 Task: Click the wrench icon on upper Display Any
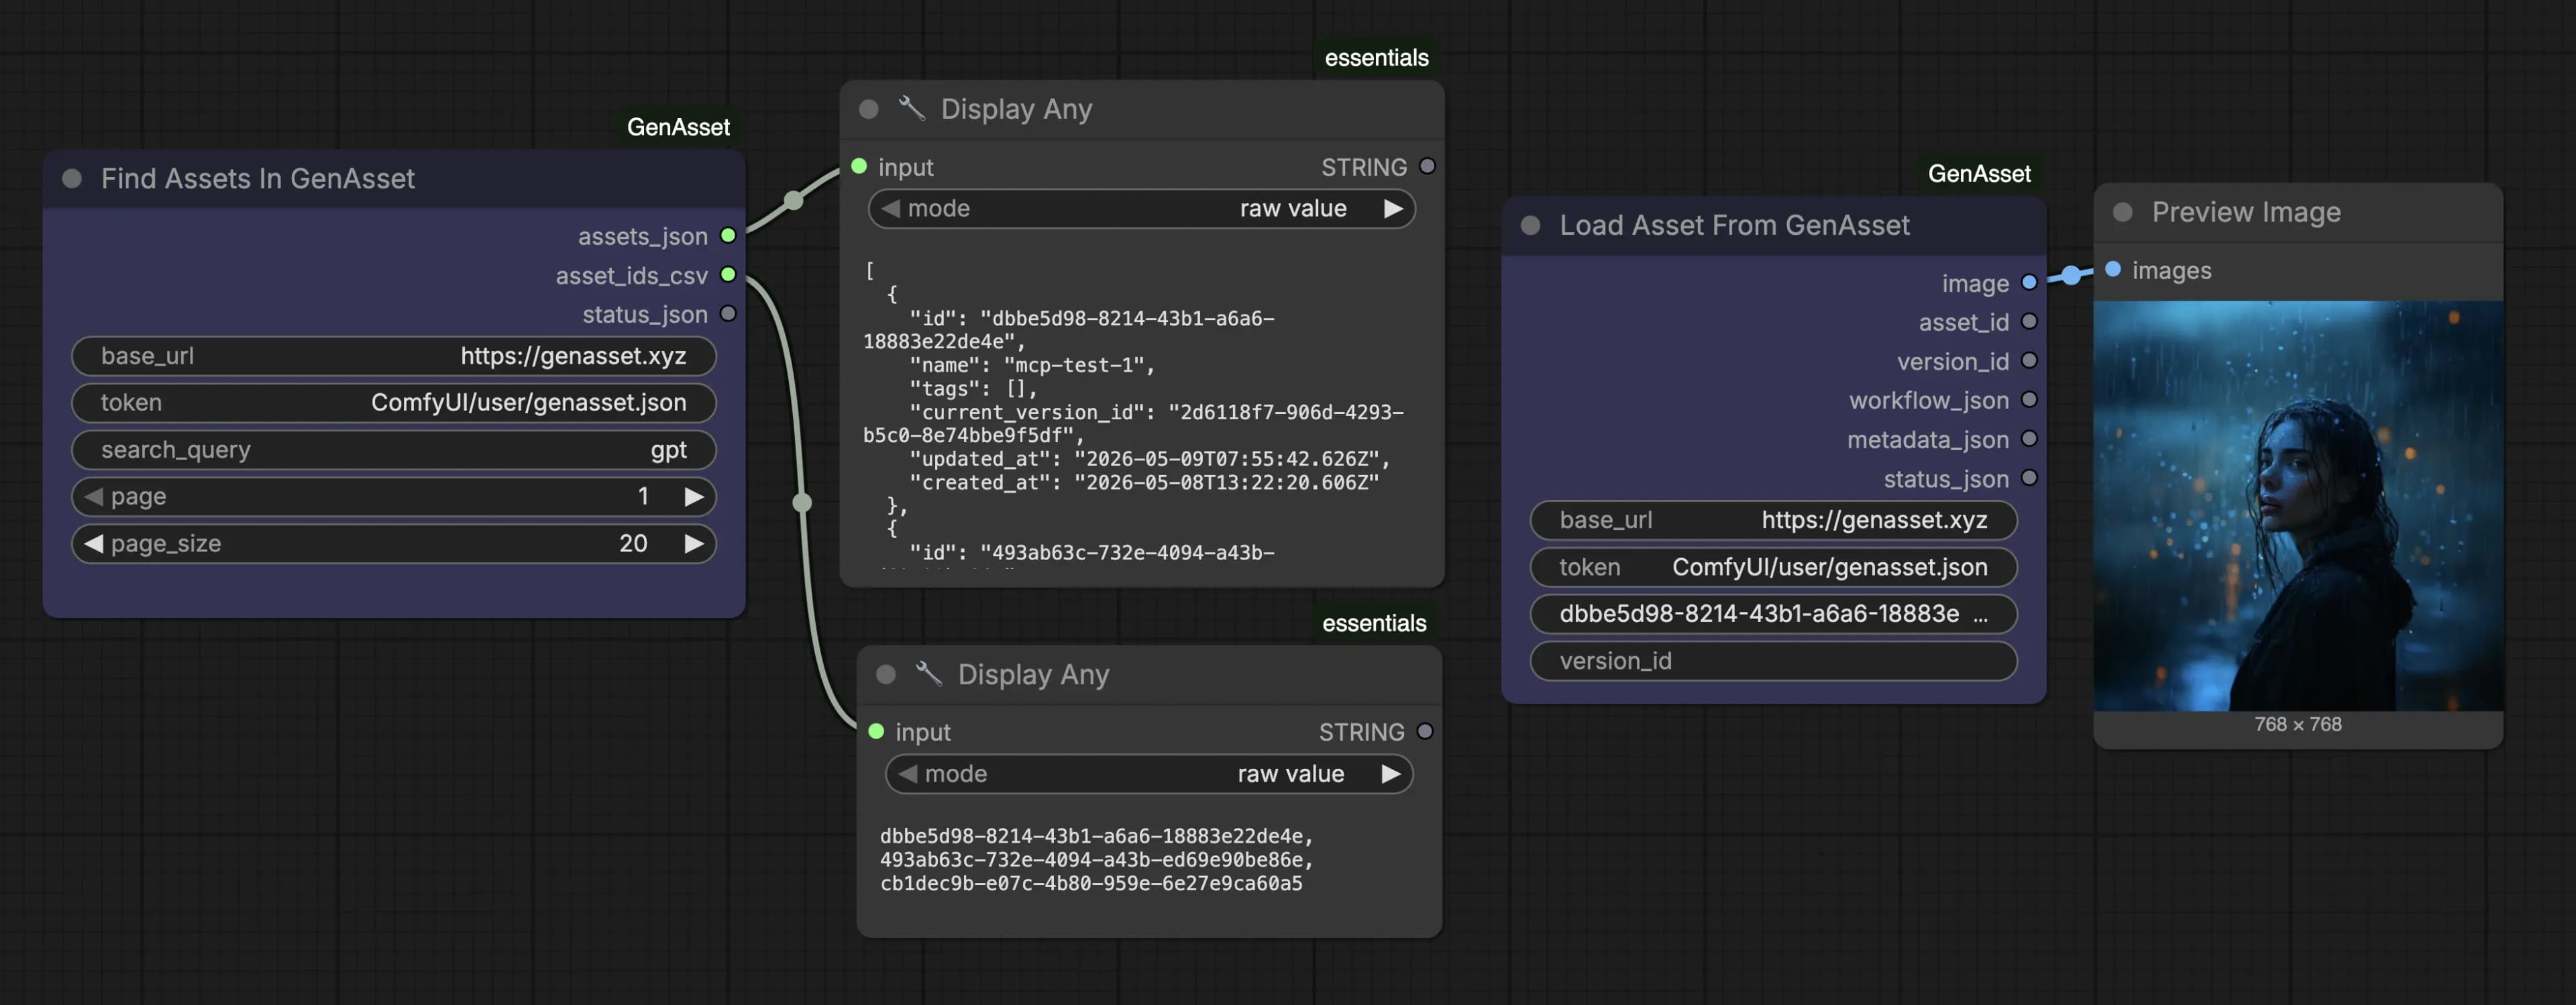pos(911,108)
